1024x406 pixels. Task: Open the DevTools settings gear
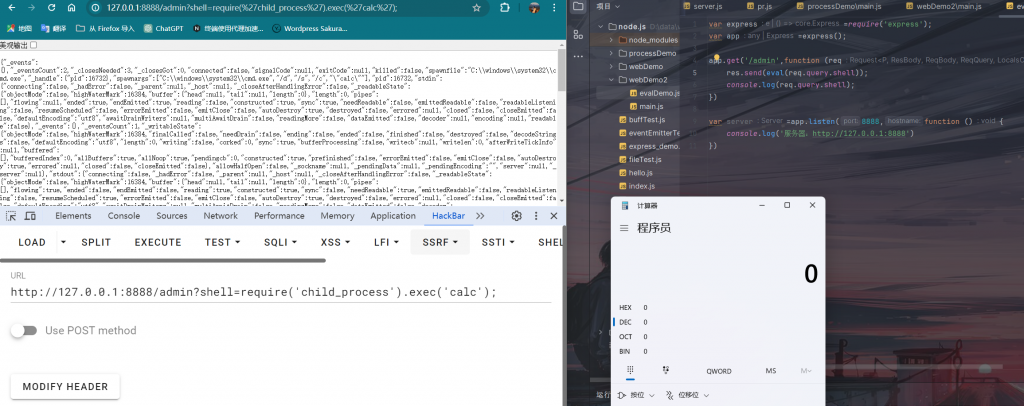(x=517, y=216)
